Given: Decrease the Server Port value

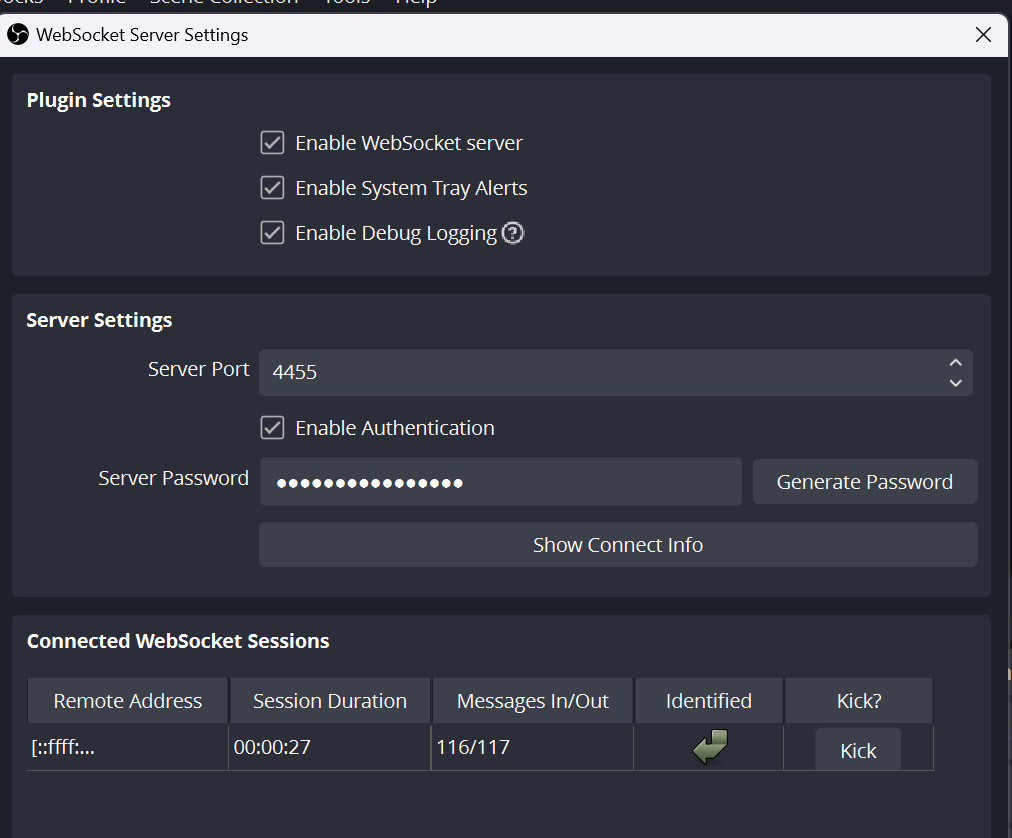Looking at the screenshot, I should coord(956,383).
